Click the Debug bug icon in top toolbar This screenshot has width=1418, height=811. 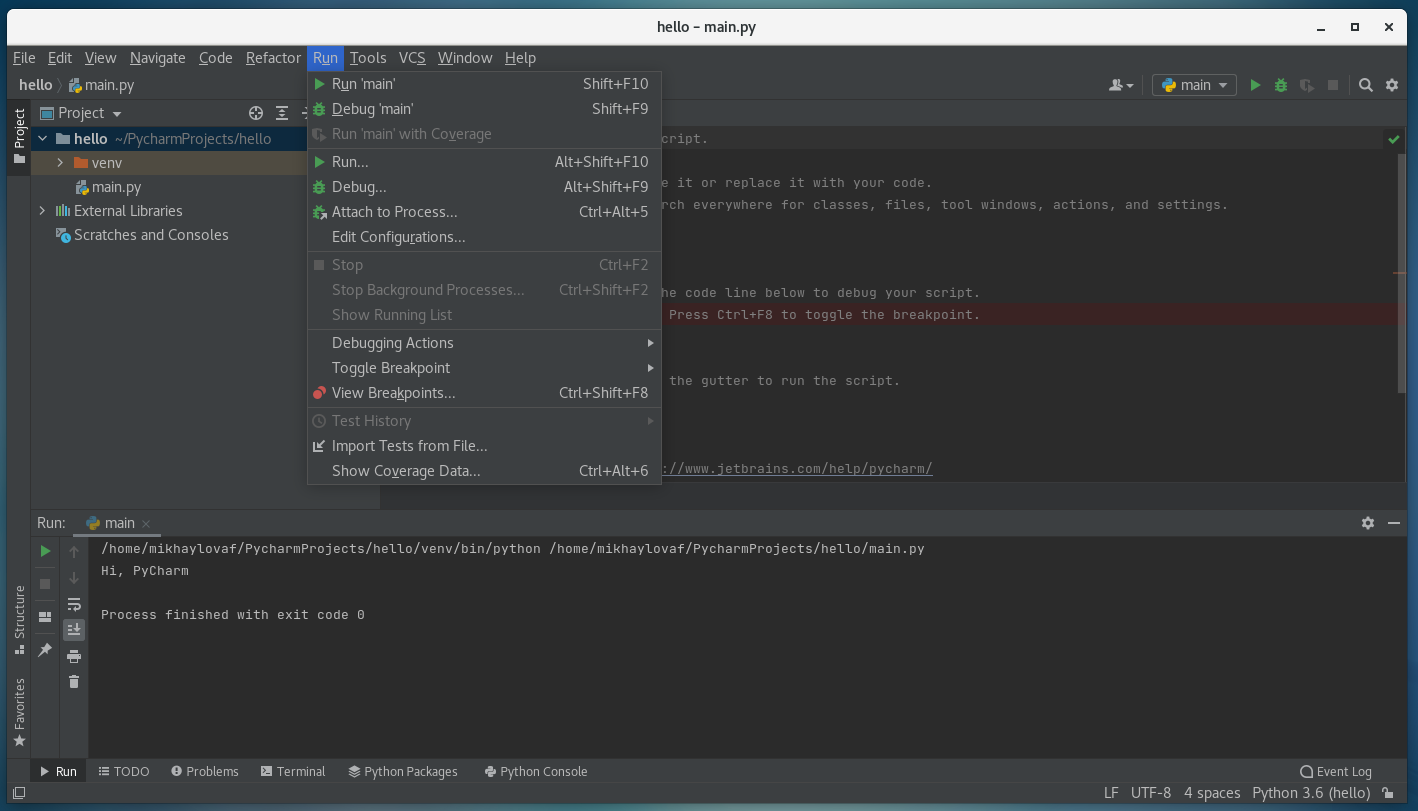(1281, 86)
